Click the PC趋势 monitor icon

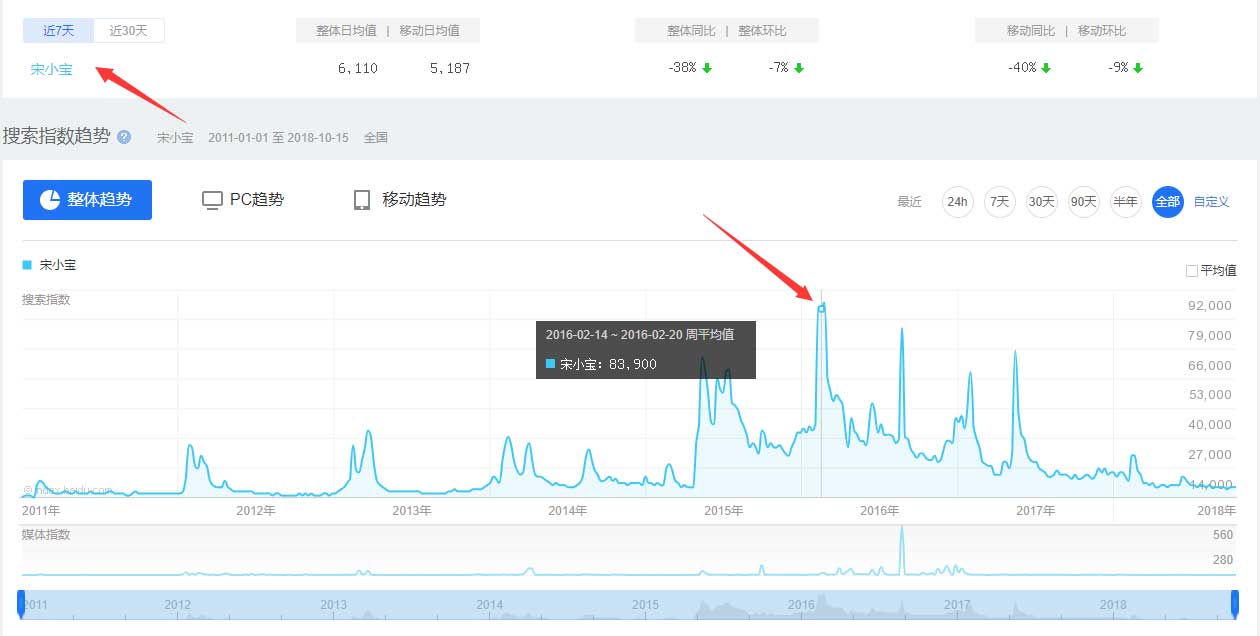click(211, 200)
